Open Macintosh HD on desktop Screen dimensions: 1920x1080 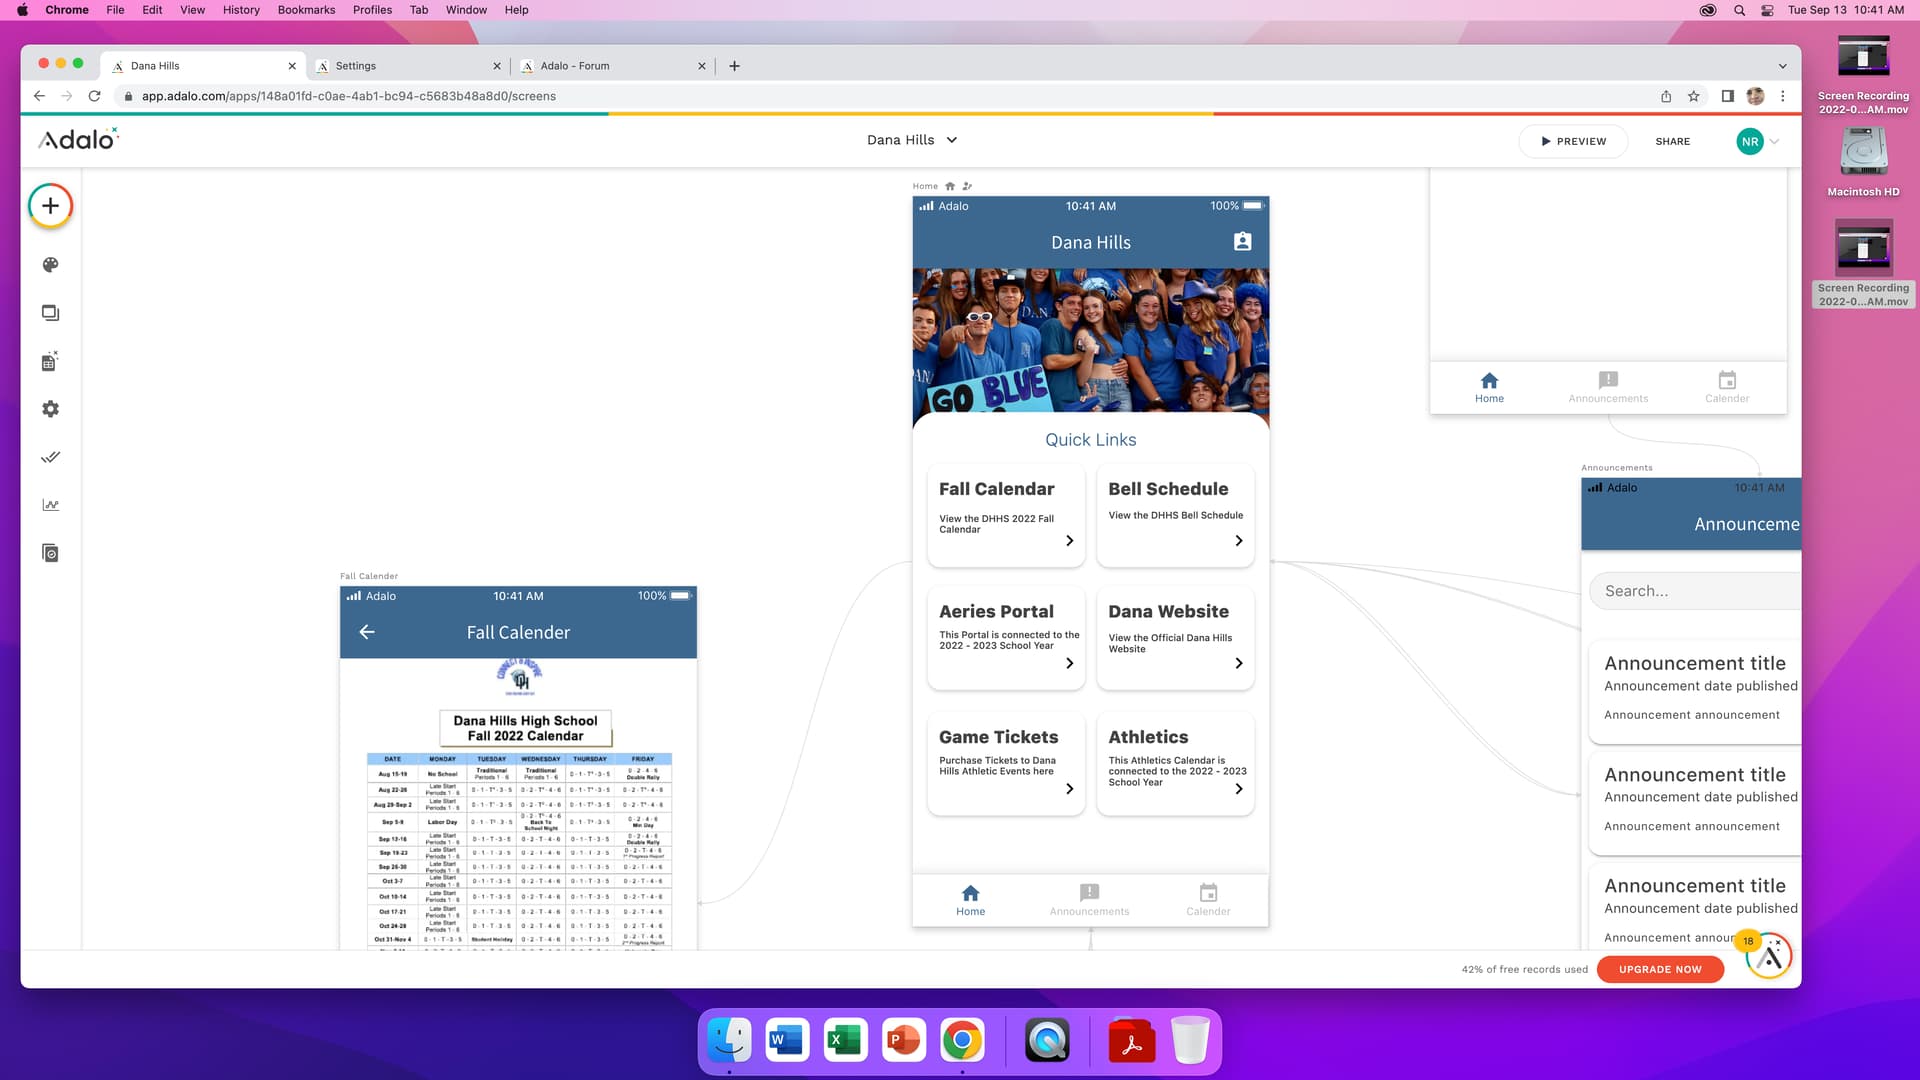point(1863,160)
